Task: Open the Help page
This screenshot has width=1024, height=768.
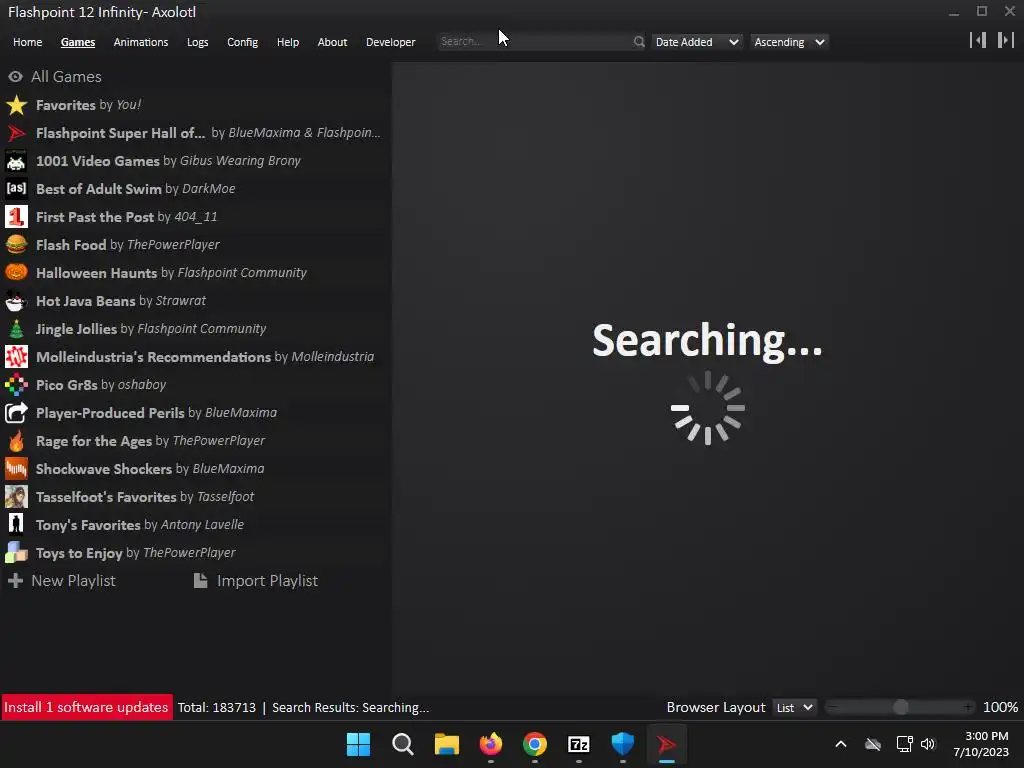Action: pyautogui.click(x=287, y=42)
